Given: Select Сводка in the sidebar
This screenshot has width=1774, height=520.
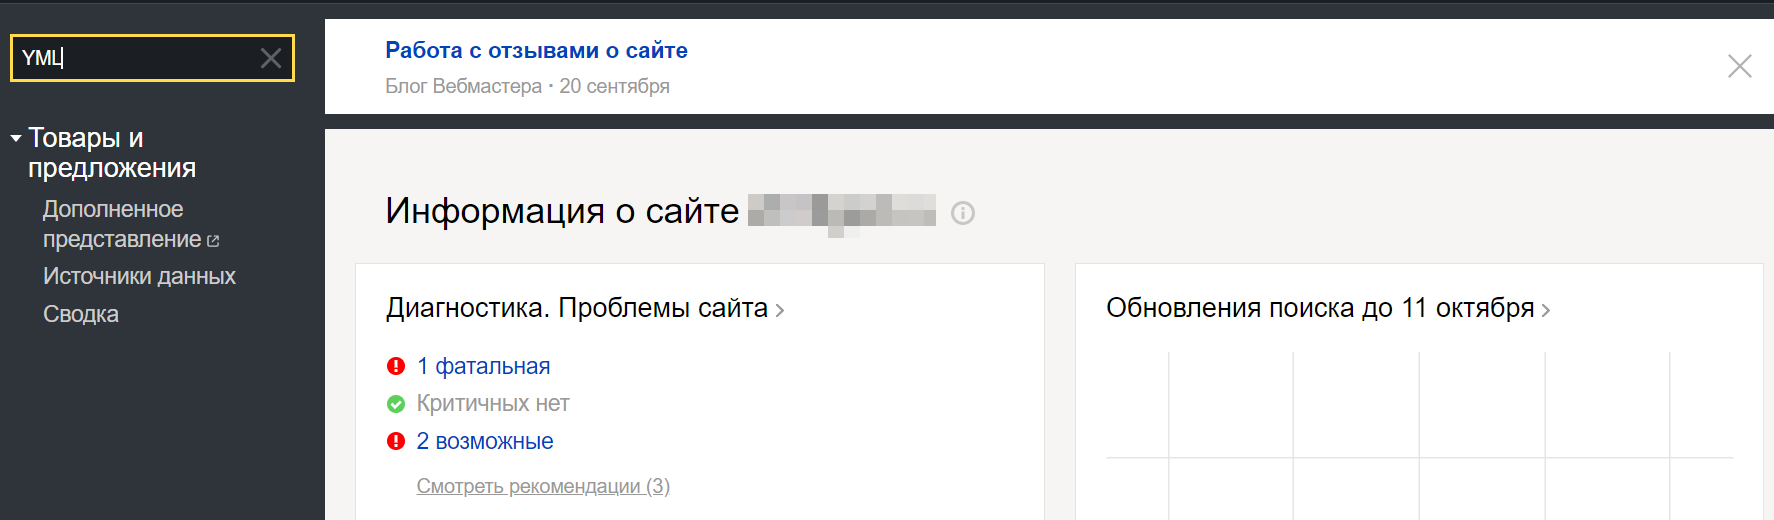Looking at the screenshot, I should (81, 314).
